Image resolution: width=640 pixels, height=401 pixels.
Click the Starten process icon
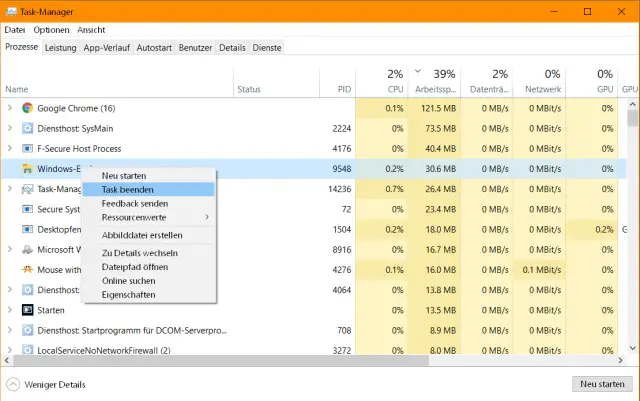(28, 310)
